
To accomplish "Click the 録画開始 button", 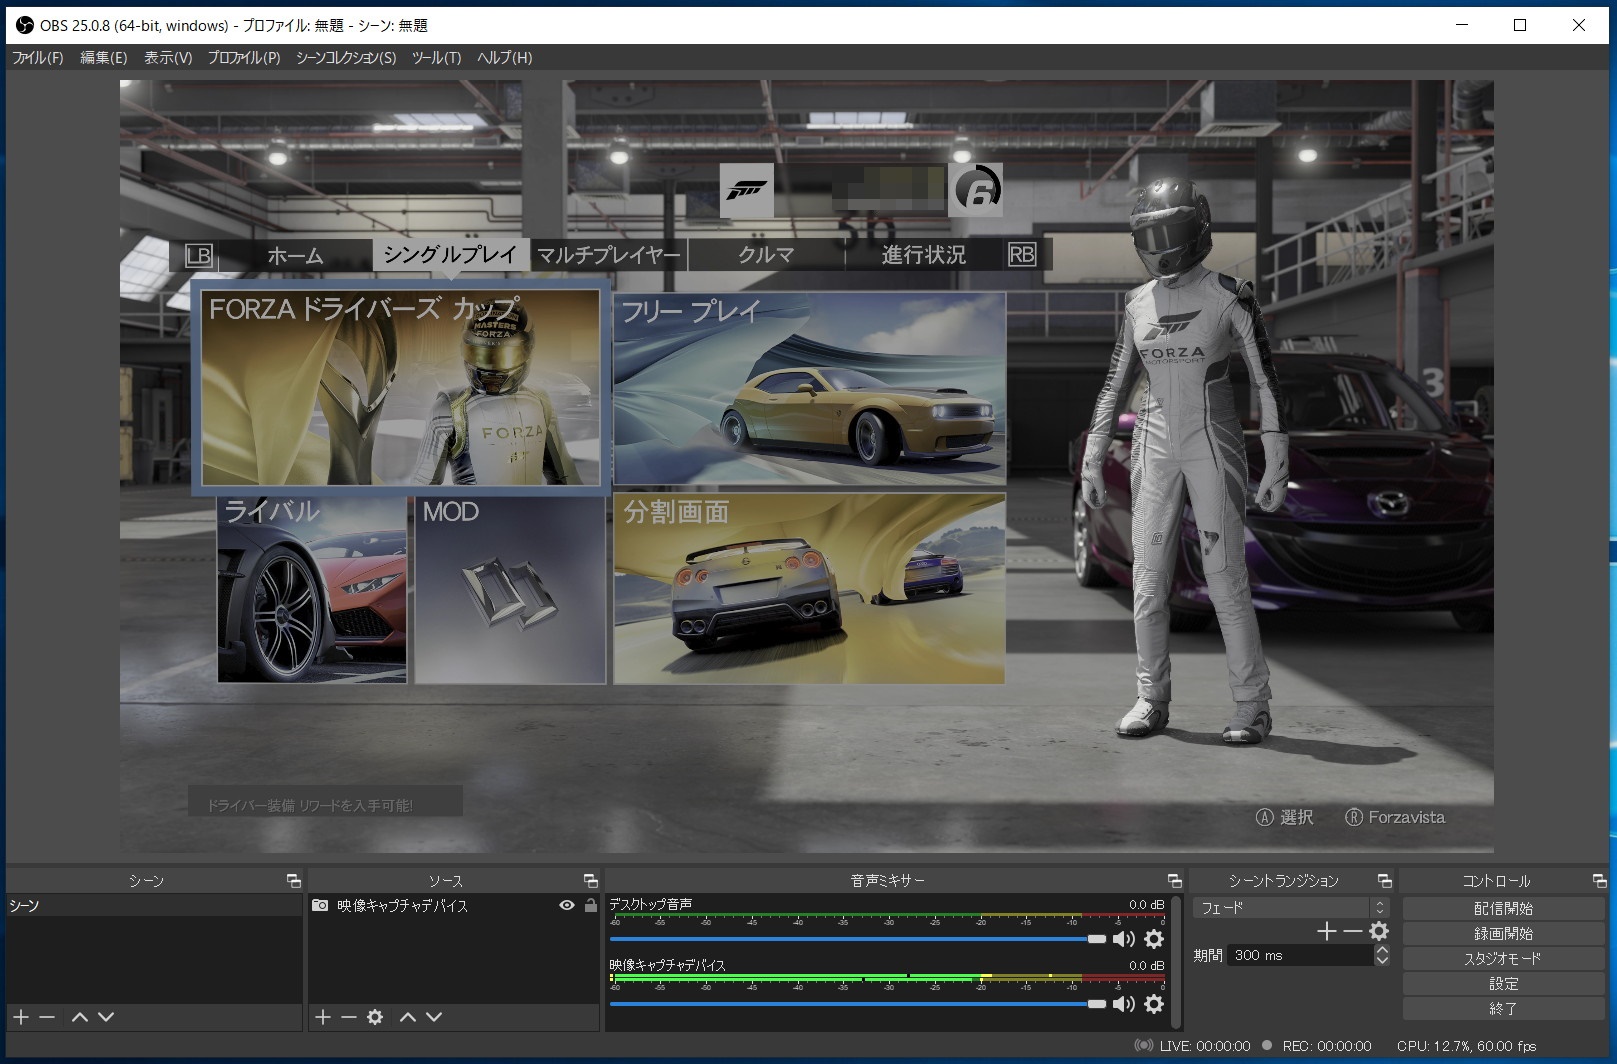I will [x=1503, y=933].
